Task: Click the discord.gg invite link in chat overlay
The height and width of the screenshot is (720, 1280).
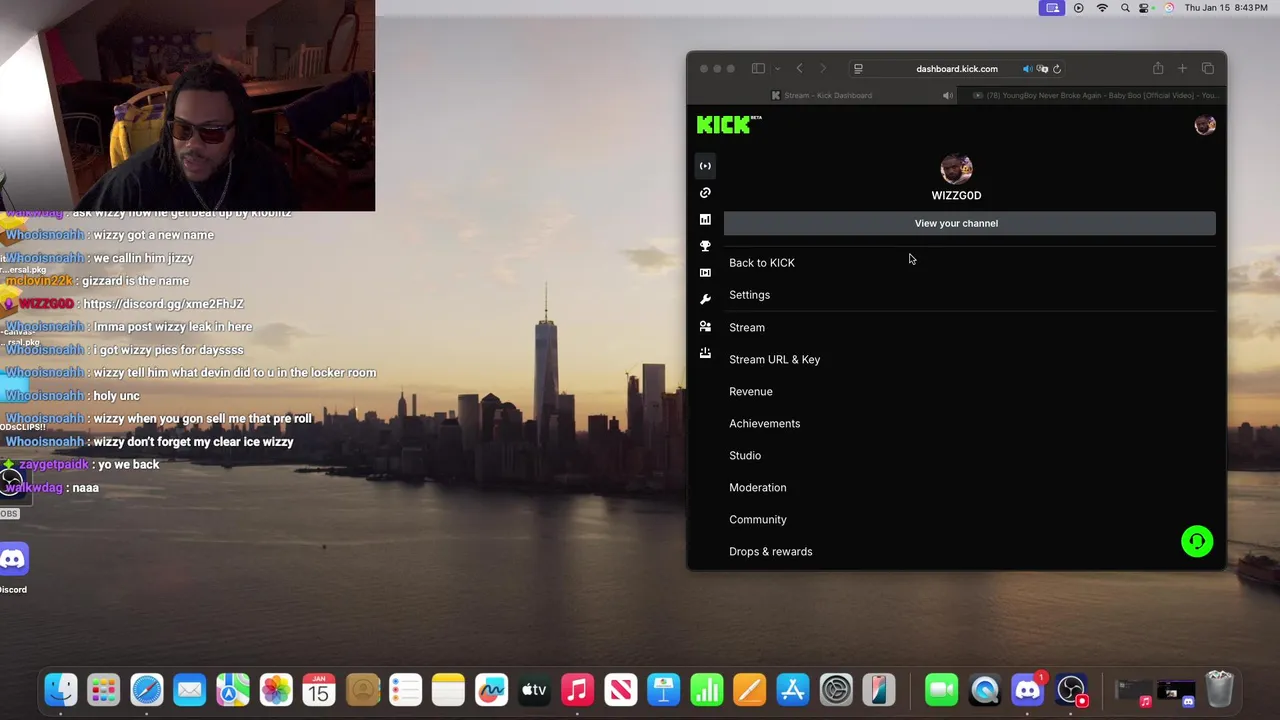Action: 163,304
